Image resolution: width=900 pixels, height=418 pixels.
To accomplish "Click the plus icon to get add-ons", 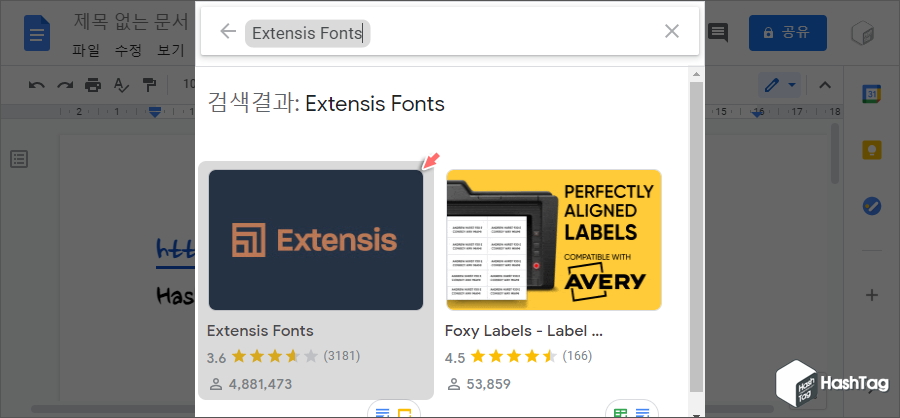I will click(x=871, y=296).
